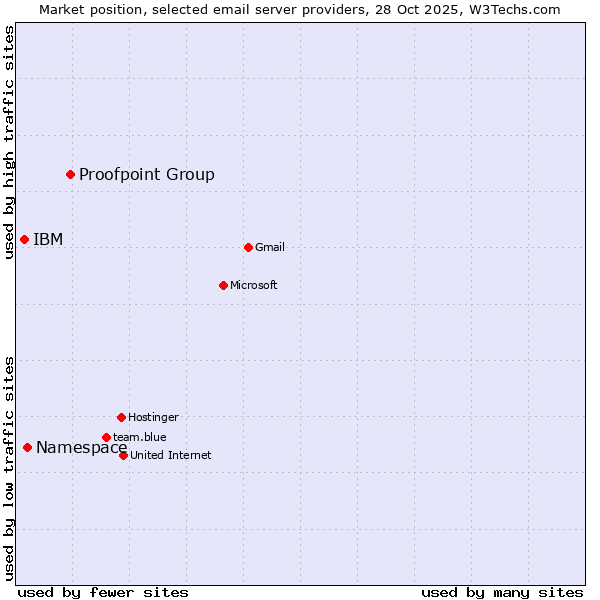The width and height of the screenshot is (600, 600).
Task: Select the "used by fewer sites" axis label
Action: pyautogui.click(x=103, y=592)
